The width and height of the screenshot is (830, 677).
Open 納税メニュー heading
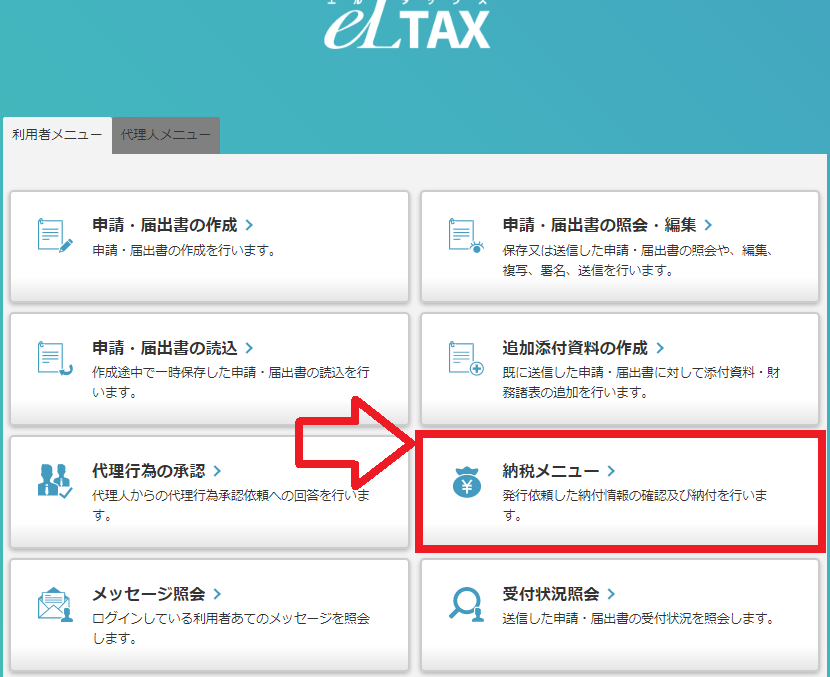[x=551, y=471]
